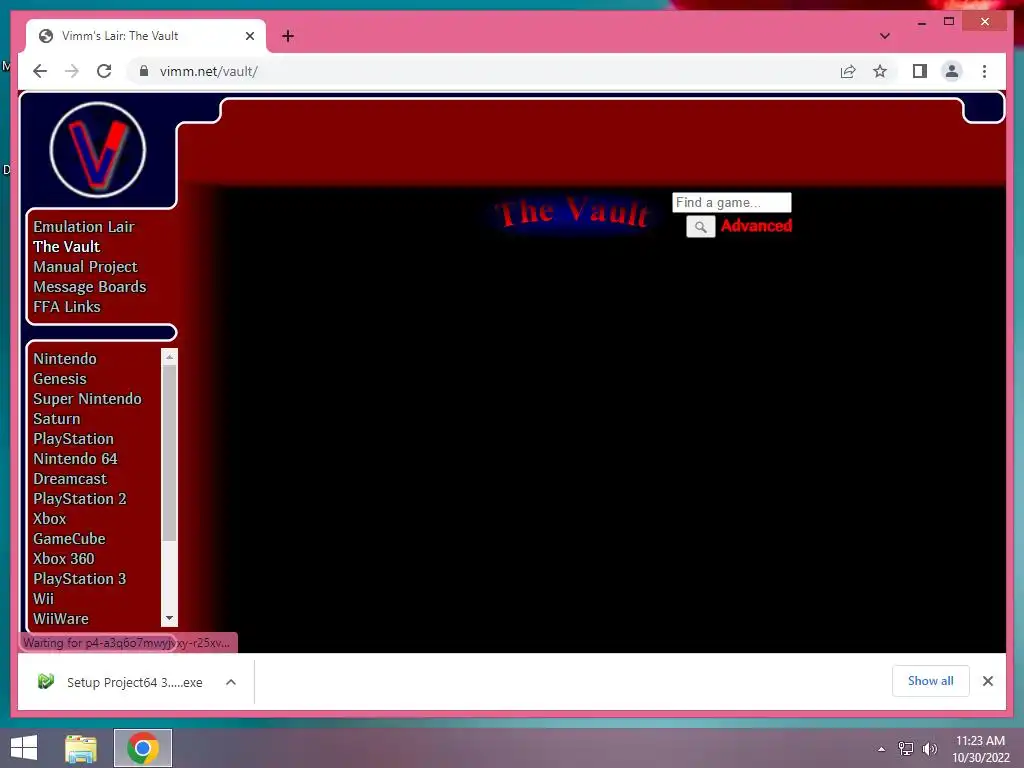
Task: Close the Vimm's Lair tab
Action: (249, 36)
